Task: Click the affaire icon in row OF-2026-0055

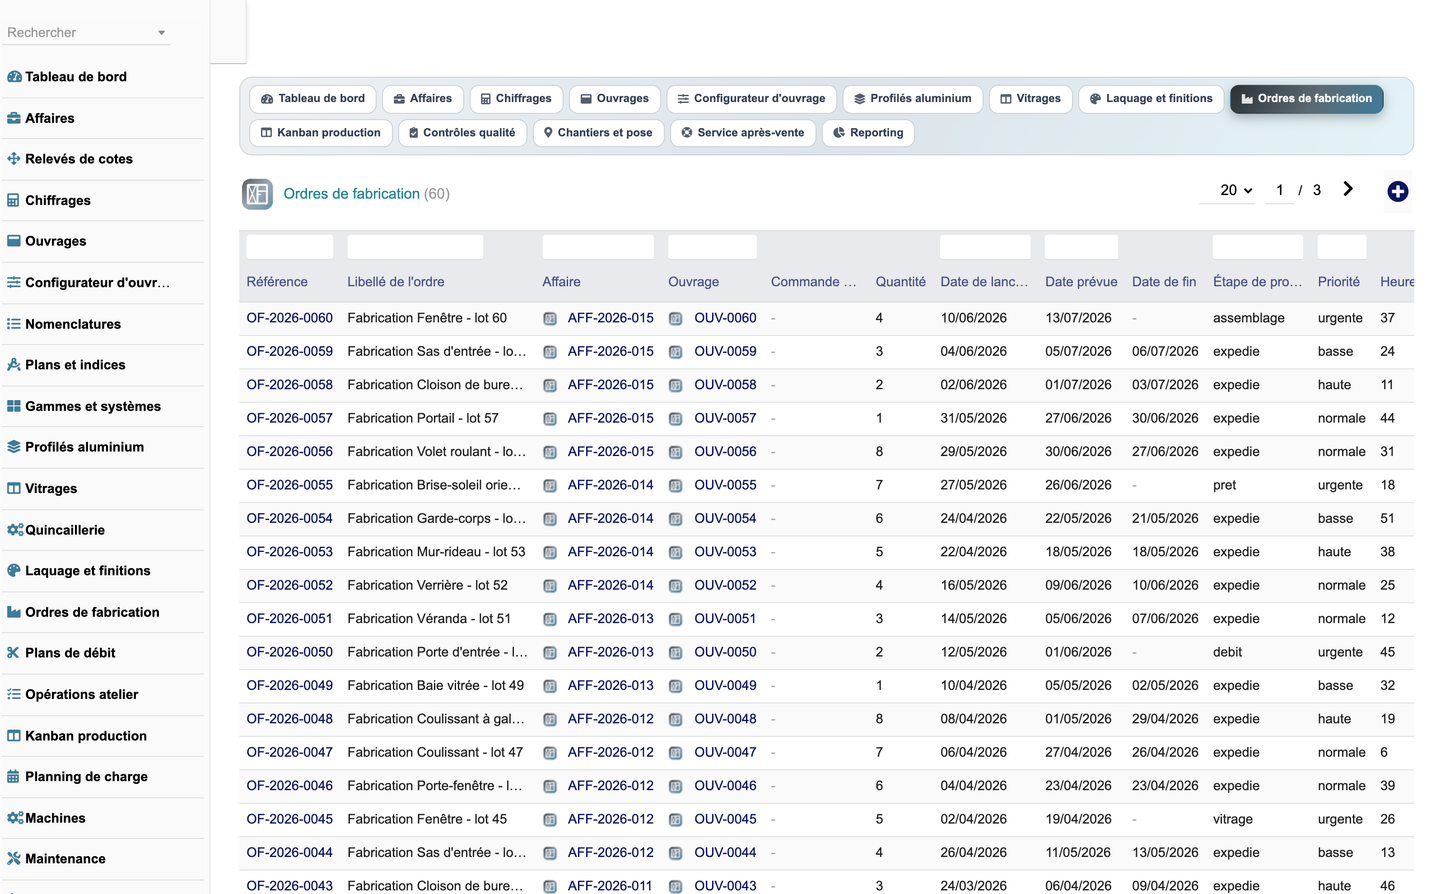Action: 550,486
